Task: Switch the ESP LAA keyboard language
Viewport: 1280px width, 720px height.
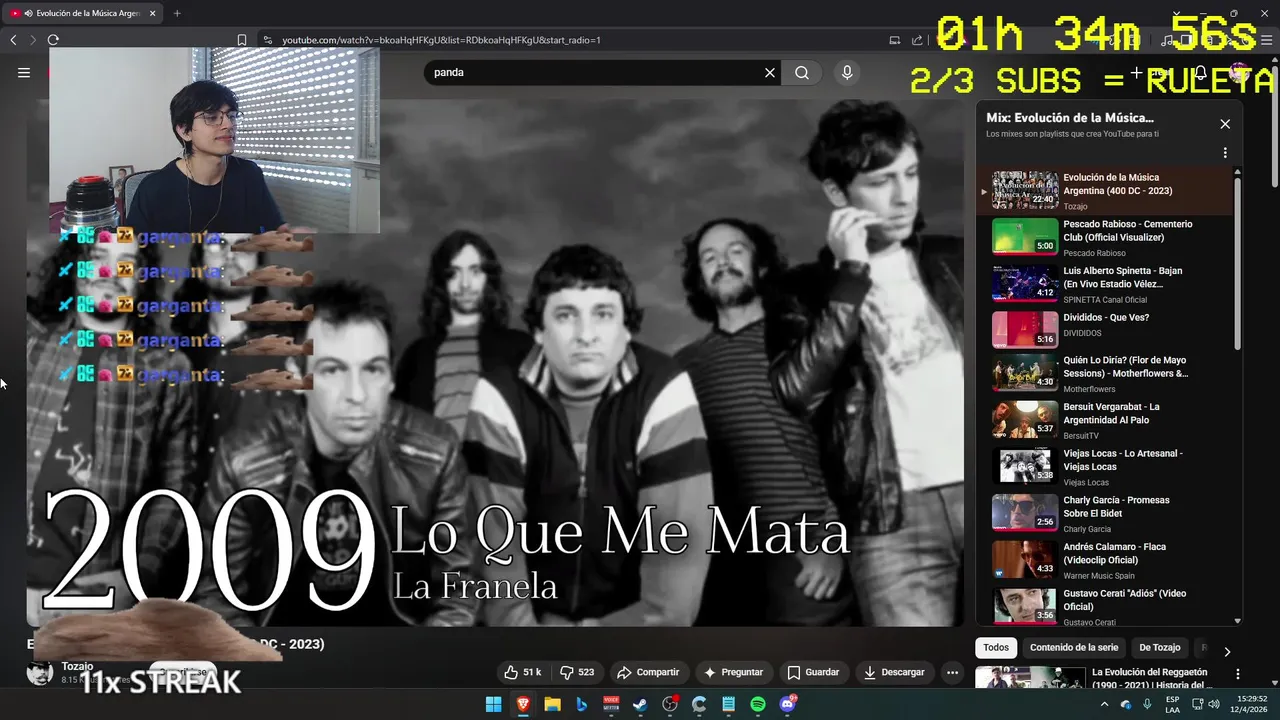Action: coord(1174,704)
